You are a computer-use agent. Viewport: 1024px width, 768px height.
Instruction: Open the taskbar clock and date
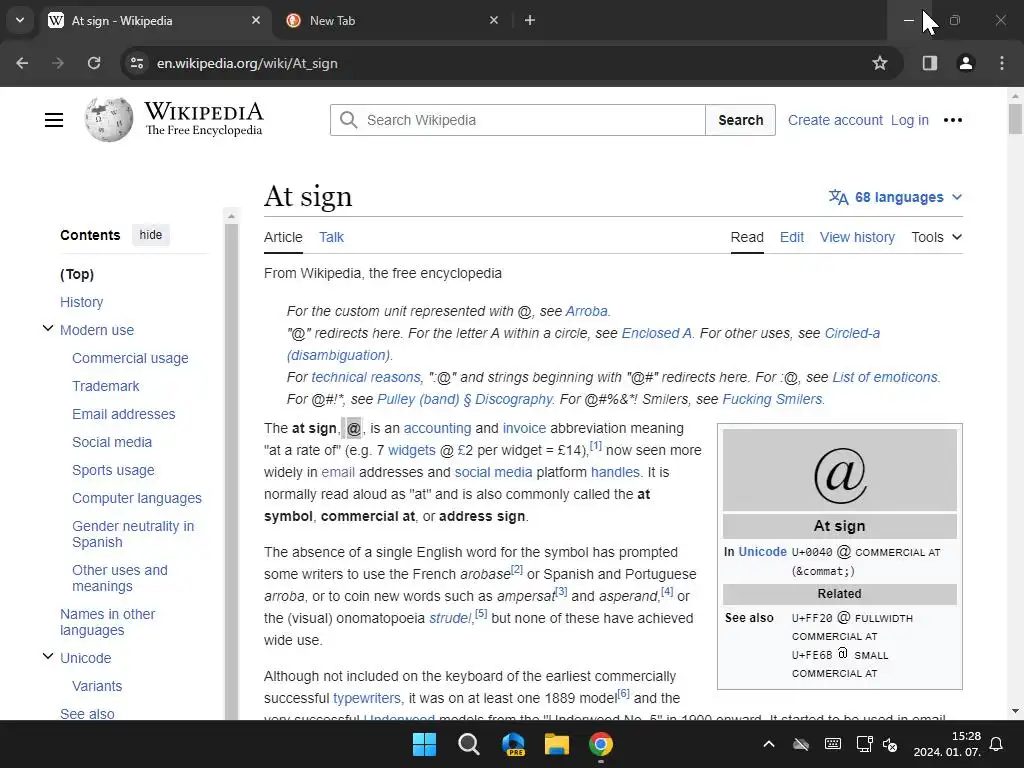[x=947, y=744]
